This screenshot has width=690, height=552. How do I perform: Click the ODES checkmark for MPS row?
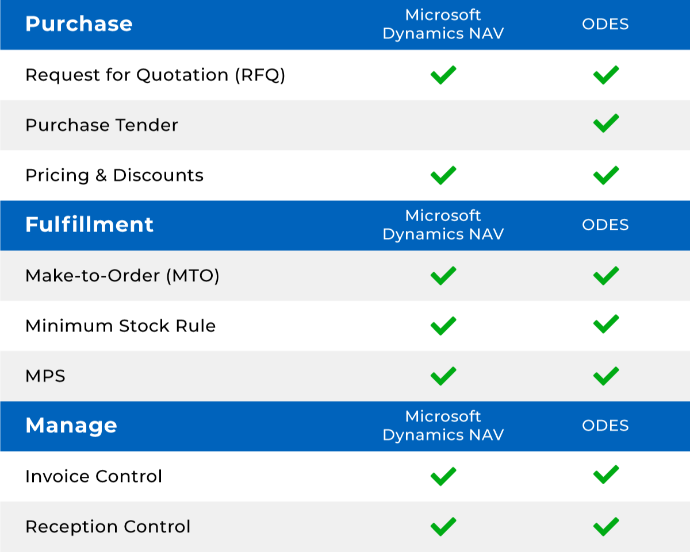tap(606, 376)
